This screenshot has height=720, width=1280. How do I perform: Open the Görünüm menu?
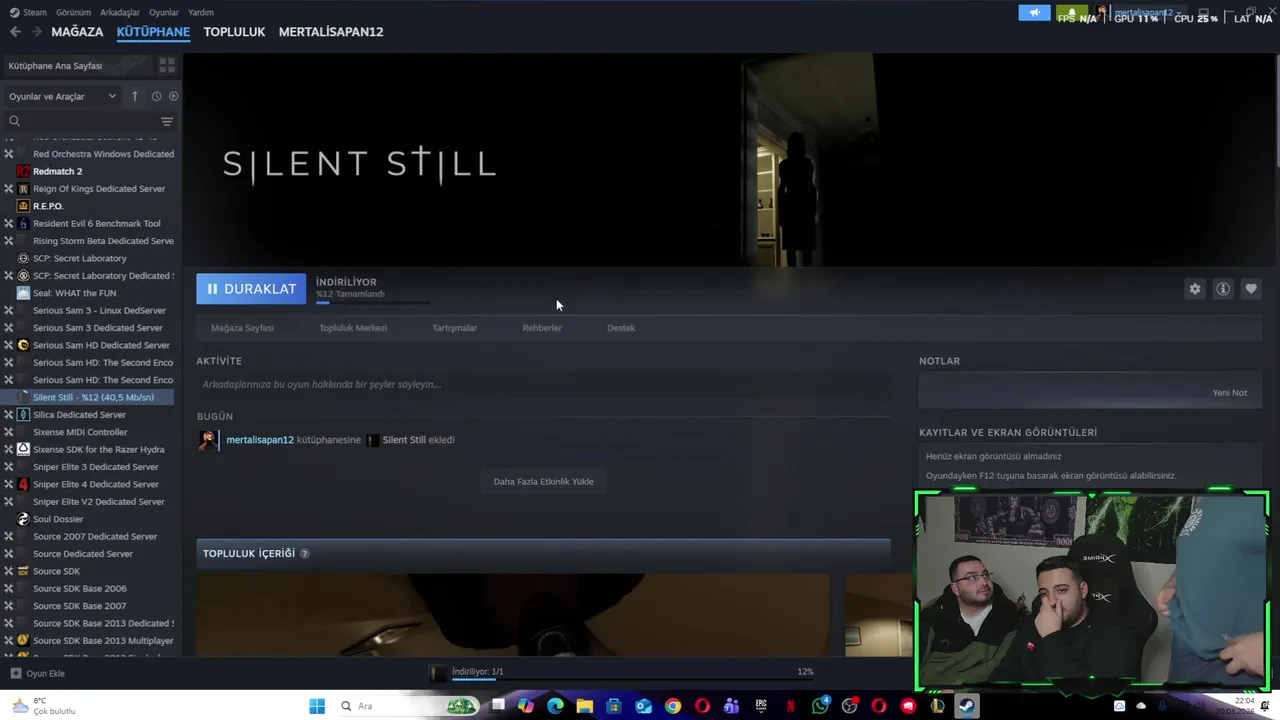pyautogui.click(x=73, y=12)
